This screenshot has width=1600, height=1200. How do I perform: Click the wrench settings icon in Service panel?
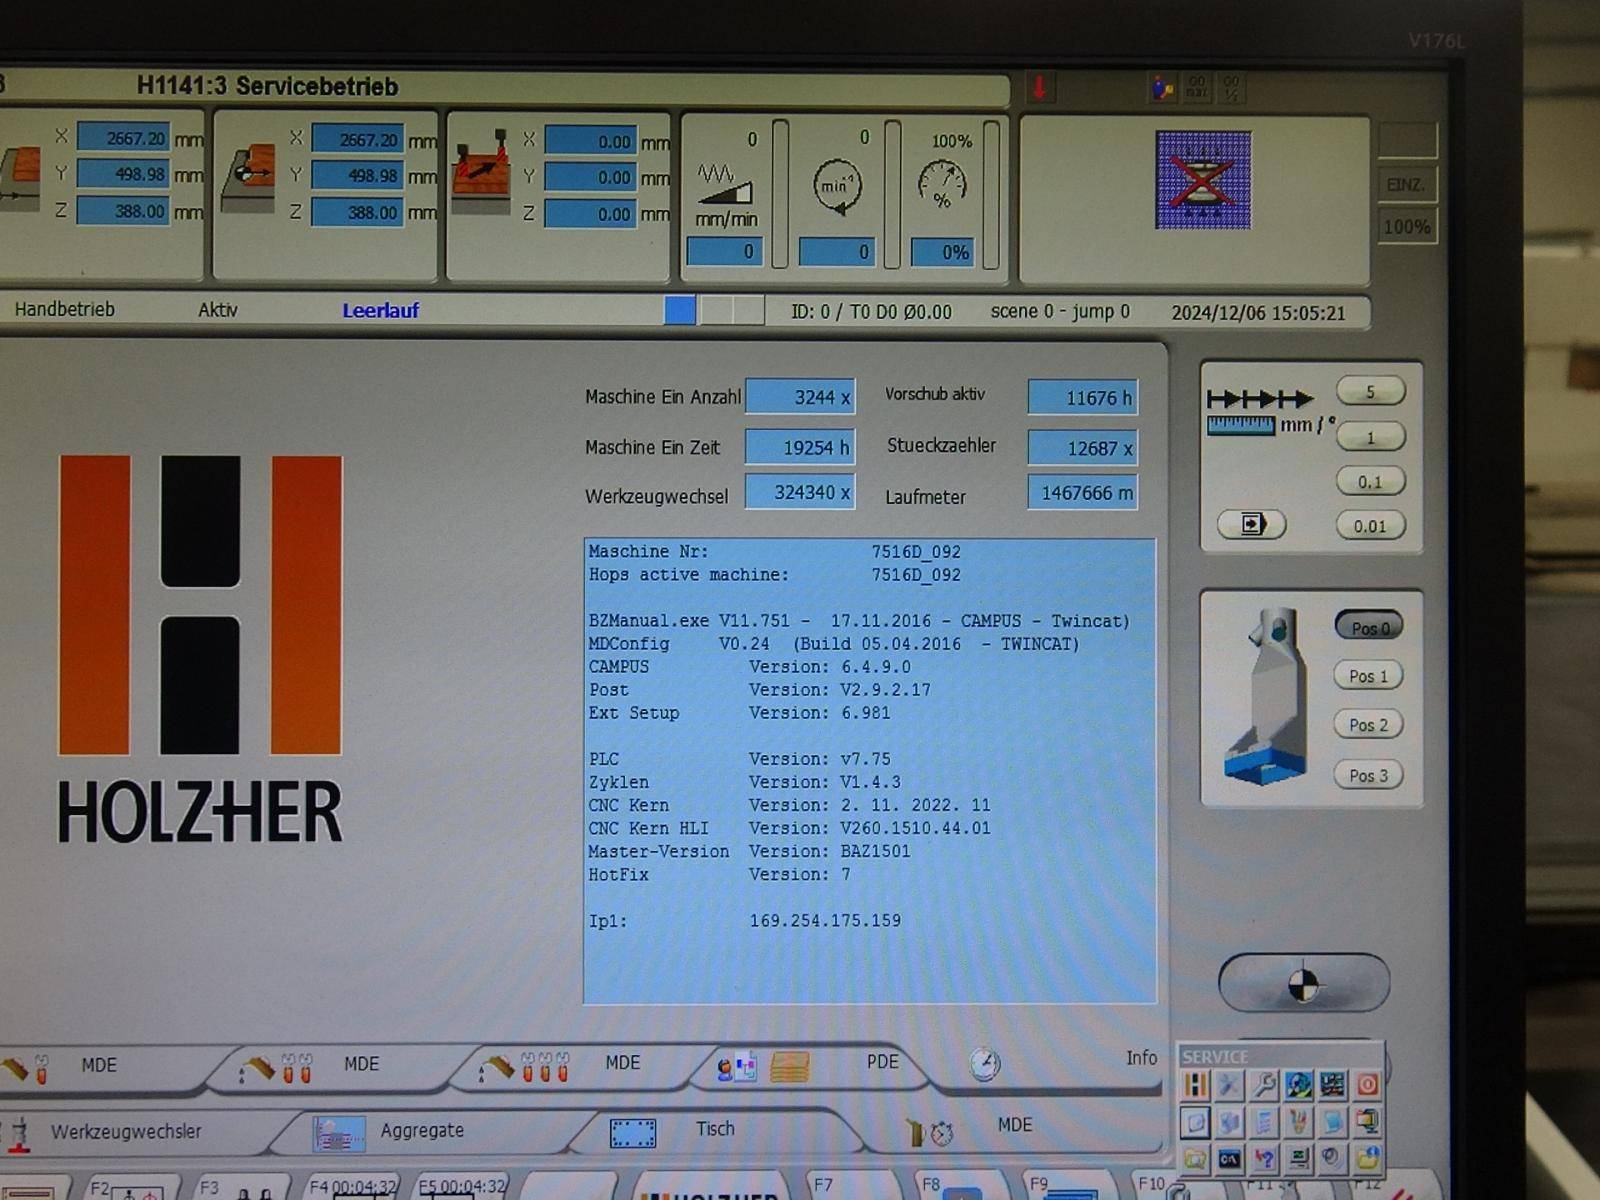1264,1085
